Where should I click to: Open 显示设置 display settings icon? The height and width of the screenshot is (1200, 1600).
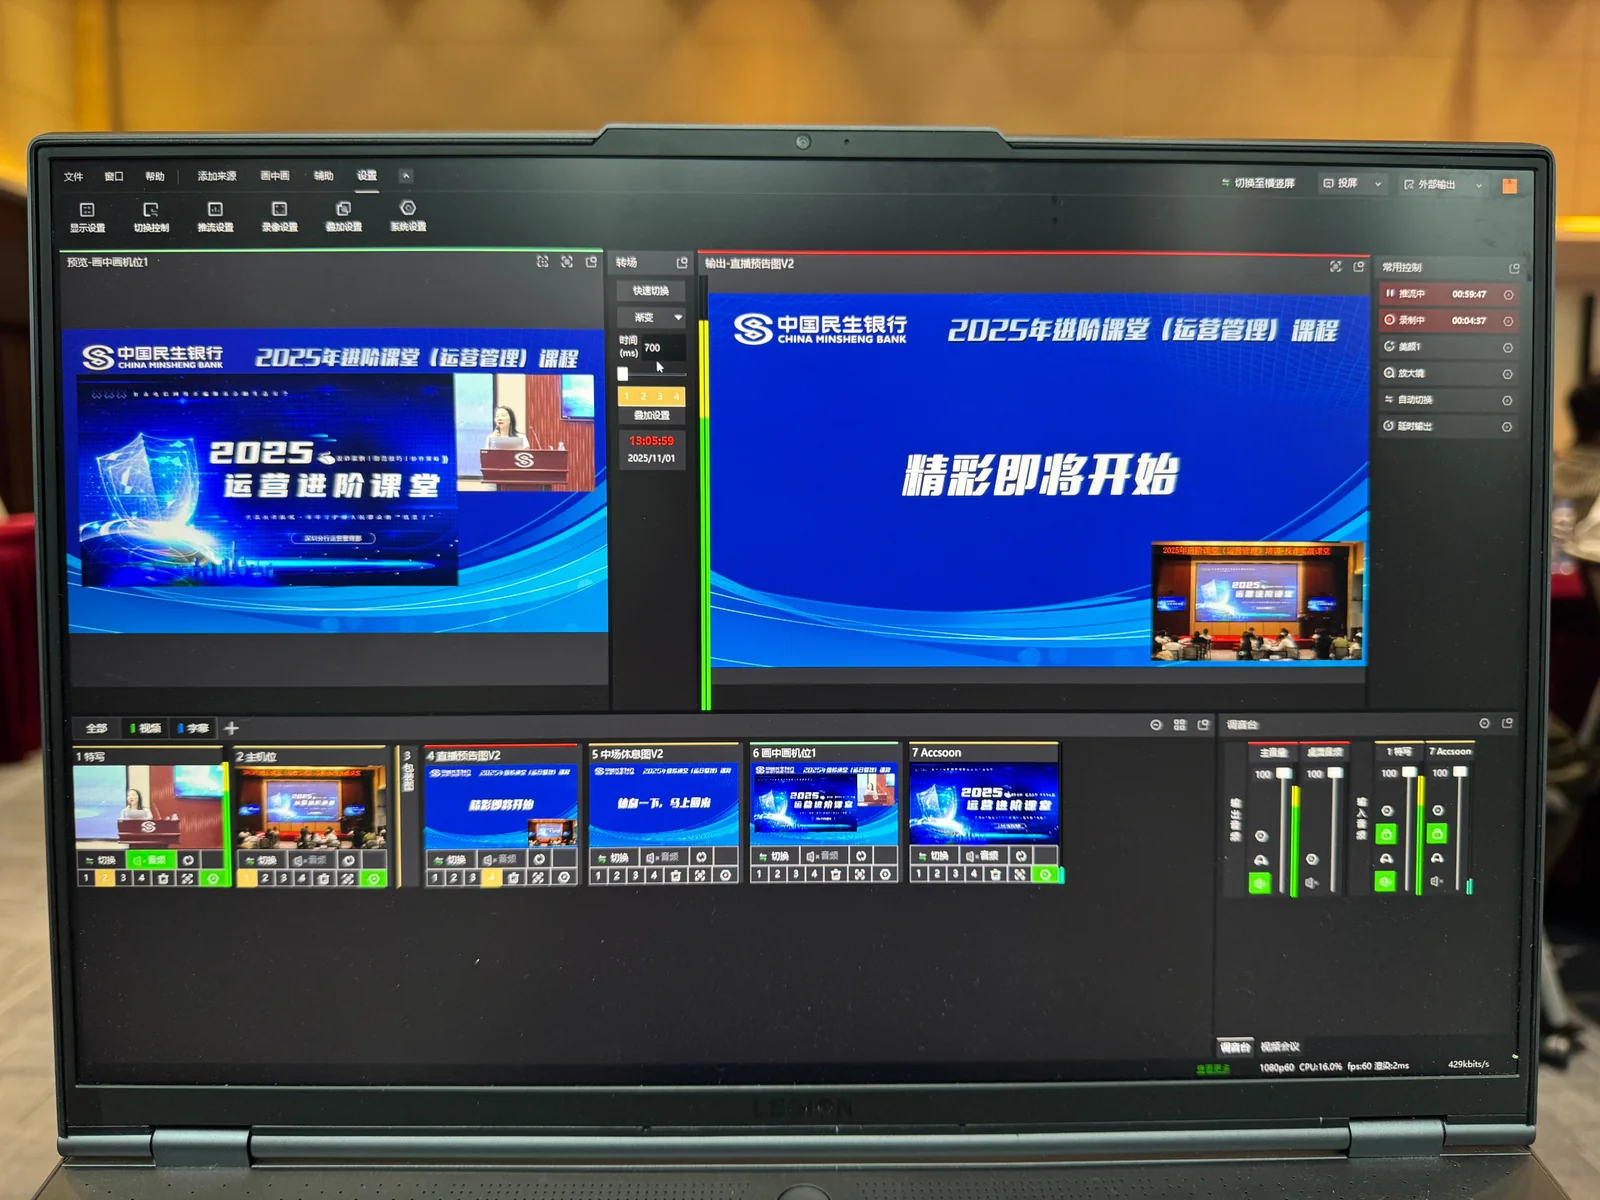(87, 215)
